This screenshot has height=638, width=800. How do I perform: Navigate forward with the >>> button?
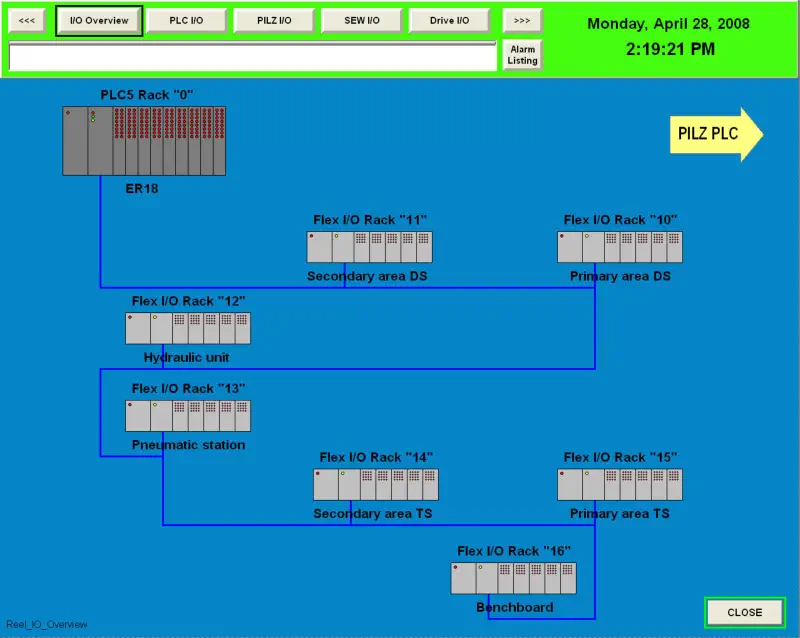click(x=522, y=20)
